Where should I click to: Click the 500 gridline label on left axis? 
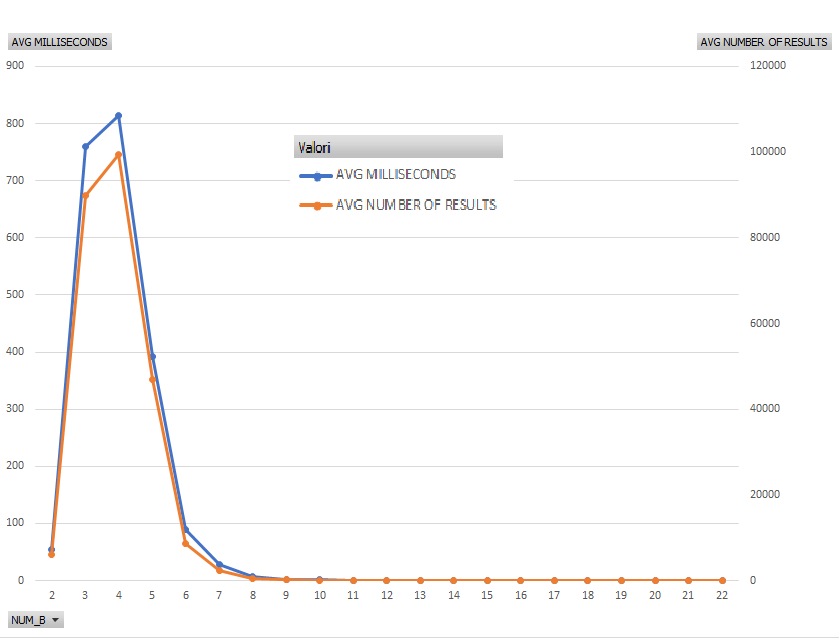point(15,294)
